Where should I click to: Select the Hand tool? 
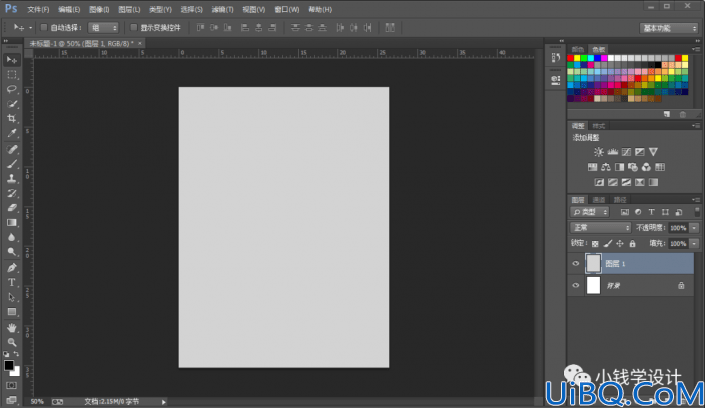tap(12, 328)
